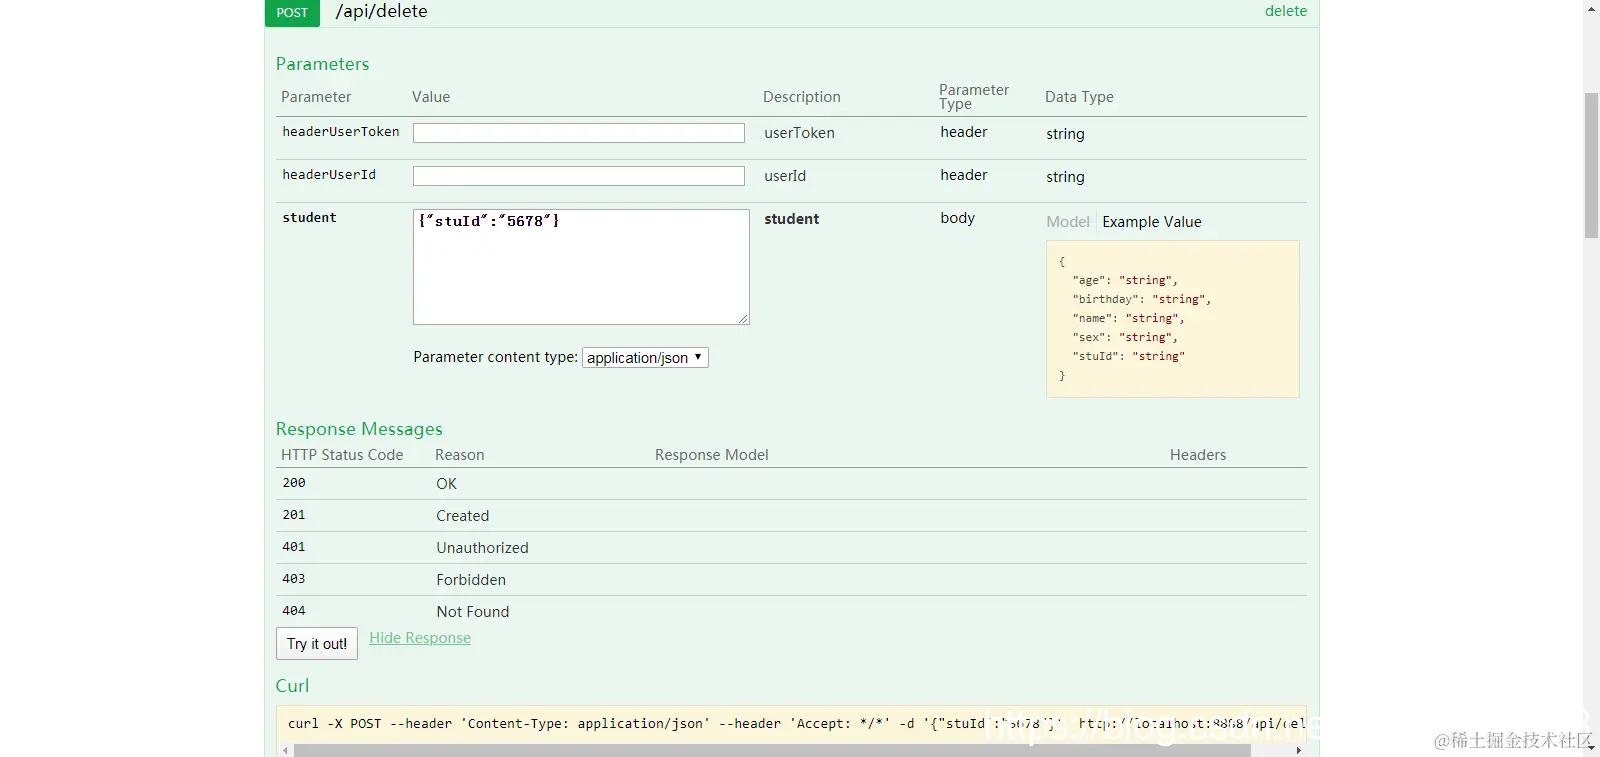
Task: Select the 403 status code cell
Action: [x=294, y=579]
